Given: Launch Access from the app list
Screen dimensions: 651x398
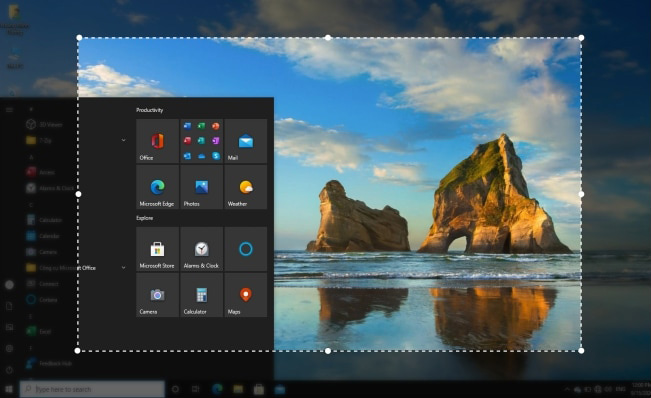Looking at the screenshot, I should click(41, 172).
